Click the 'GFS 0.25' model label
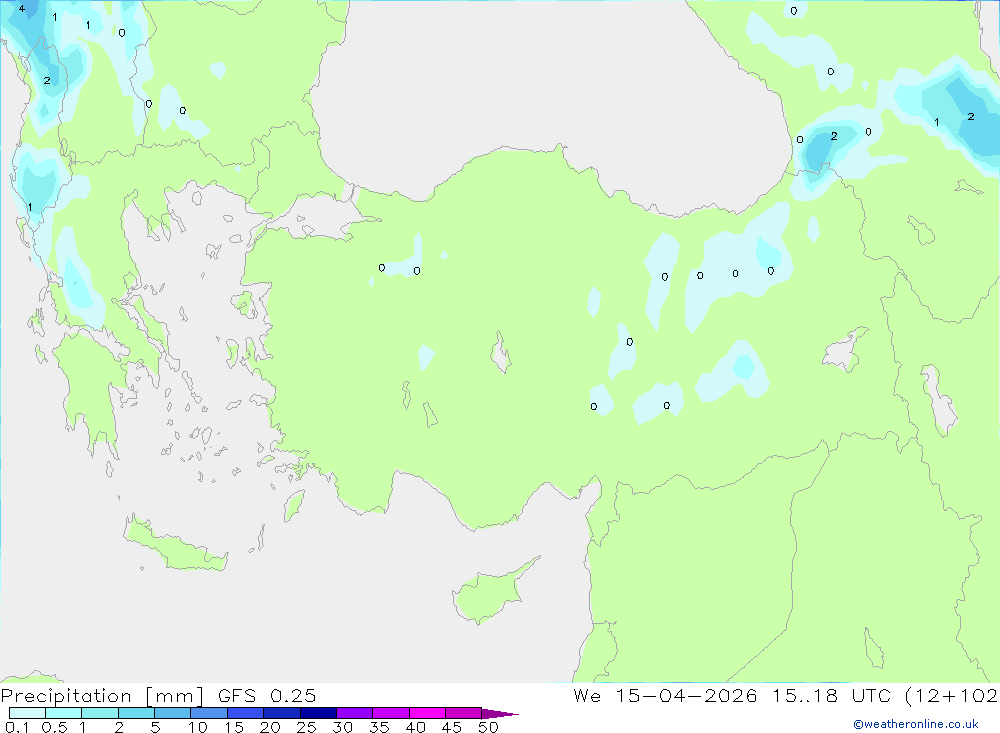The image size is (1000, 733). pos(267,696)
